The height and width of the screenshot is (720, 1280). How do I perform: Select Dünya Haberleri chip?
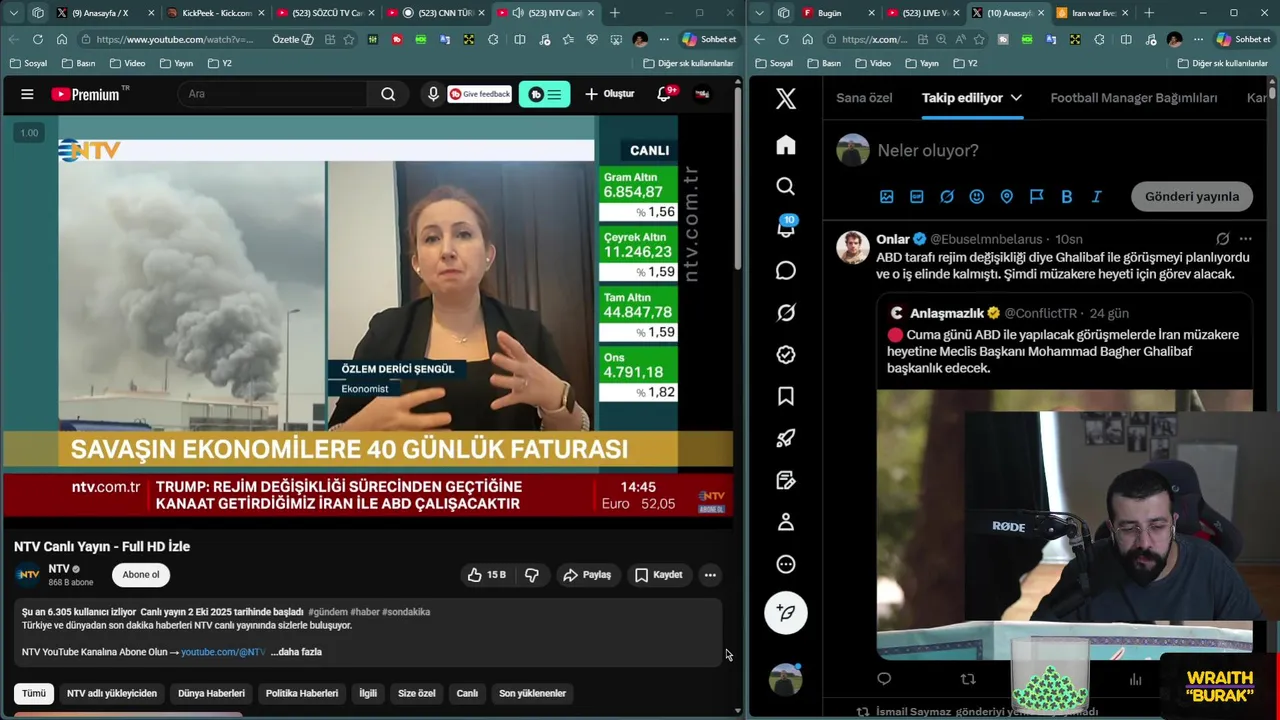tap(211, 693)
